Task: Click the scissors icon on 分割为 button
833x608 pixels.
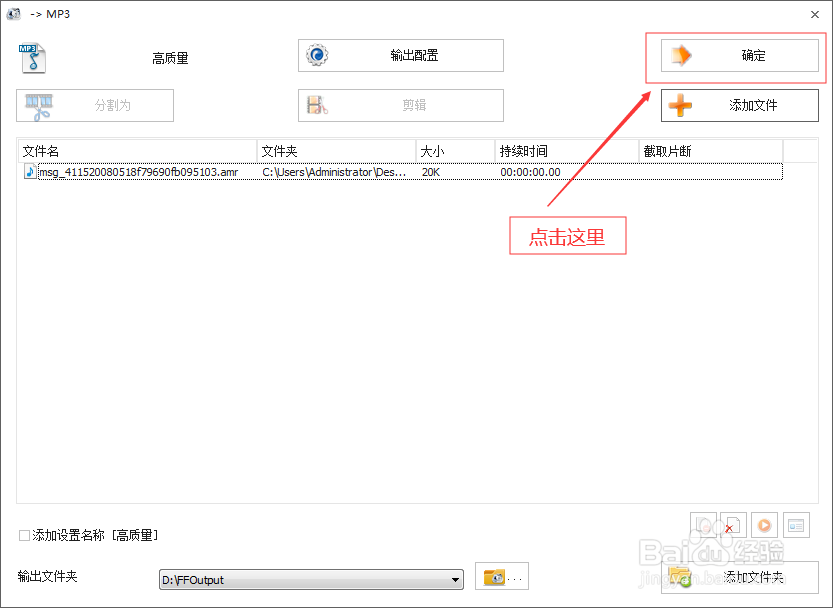Action: [x=41, y=105]
